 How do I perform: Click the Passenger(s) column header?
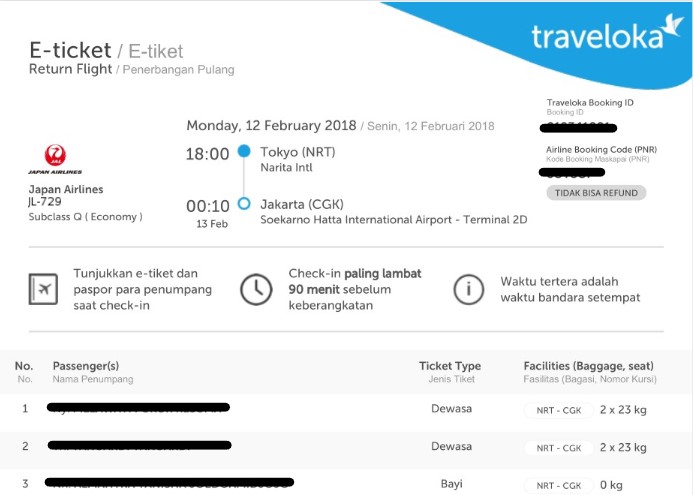[x=86, y=366]
